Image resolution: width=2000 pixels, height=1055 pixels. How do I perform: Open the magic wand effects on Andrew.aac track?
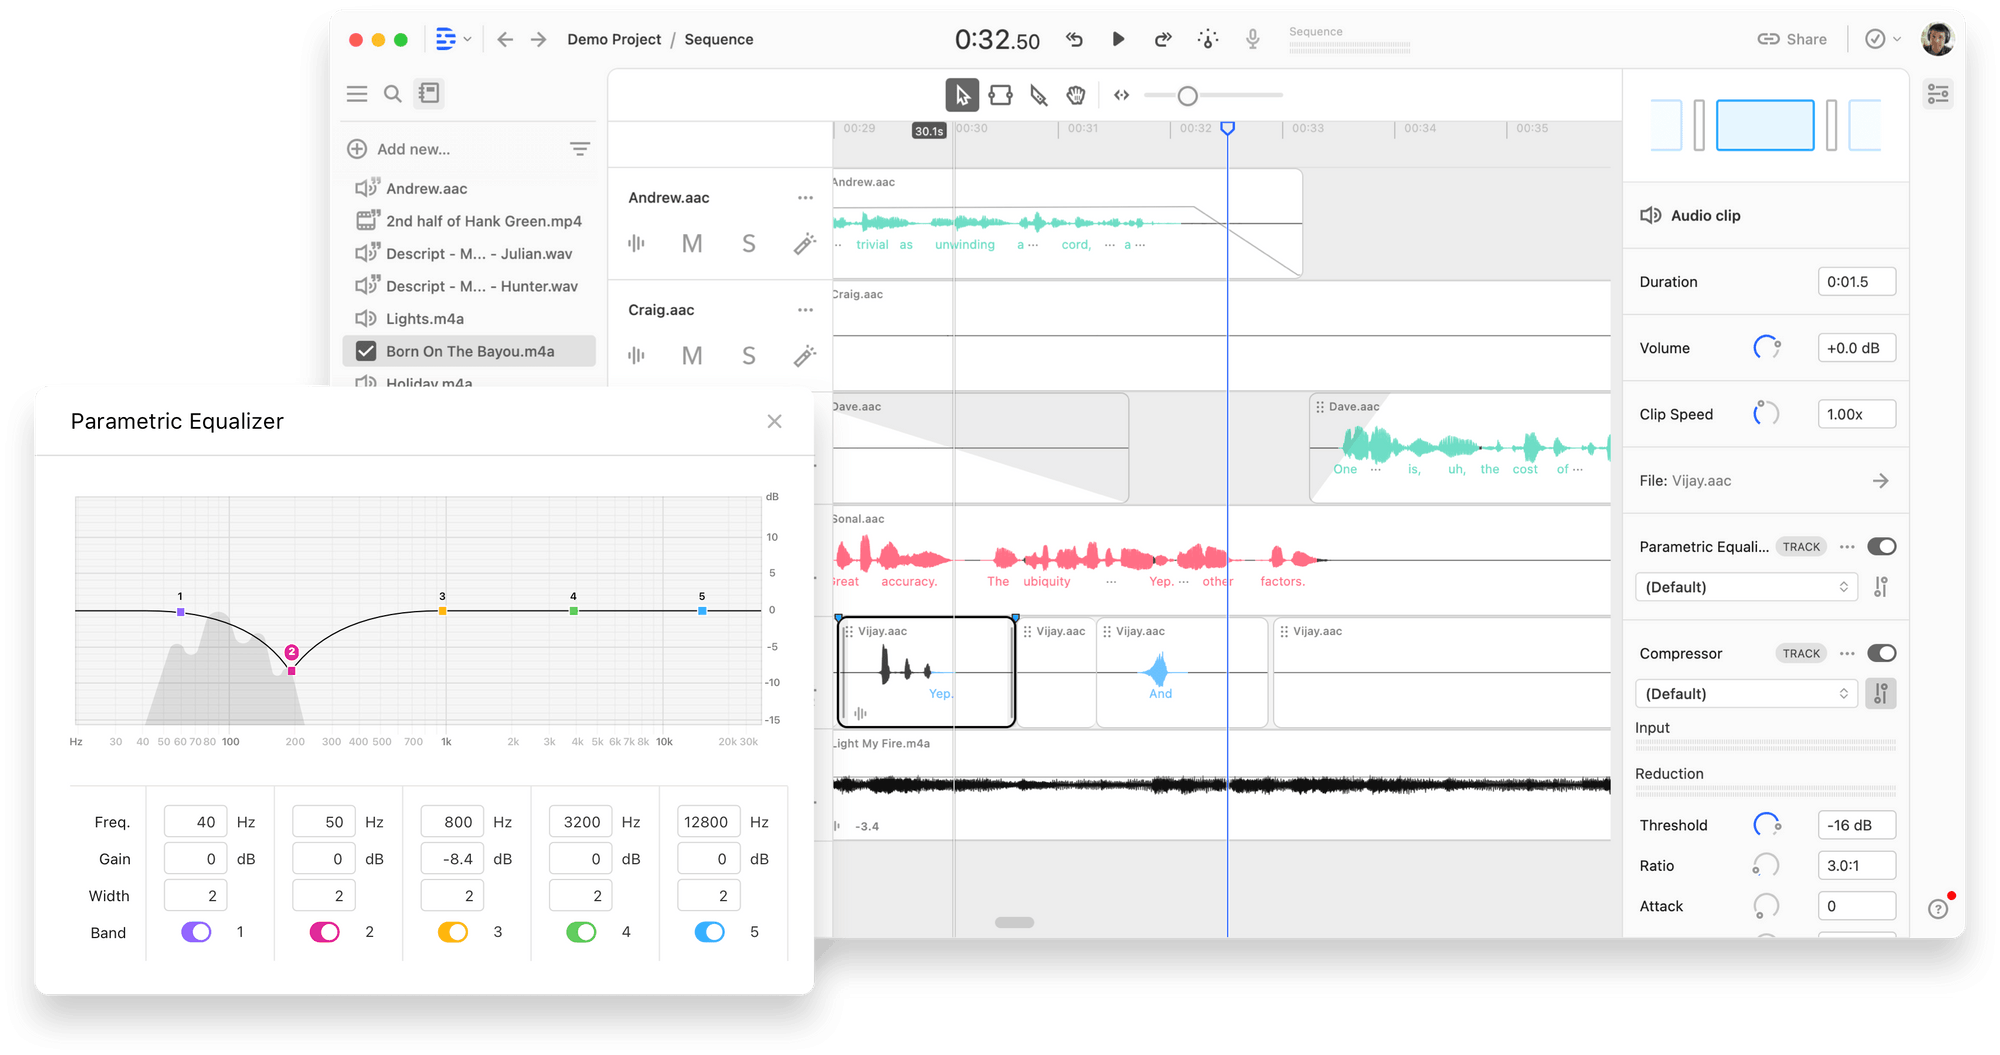(805, 244)
